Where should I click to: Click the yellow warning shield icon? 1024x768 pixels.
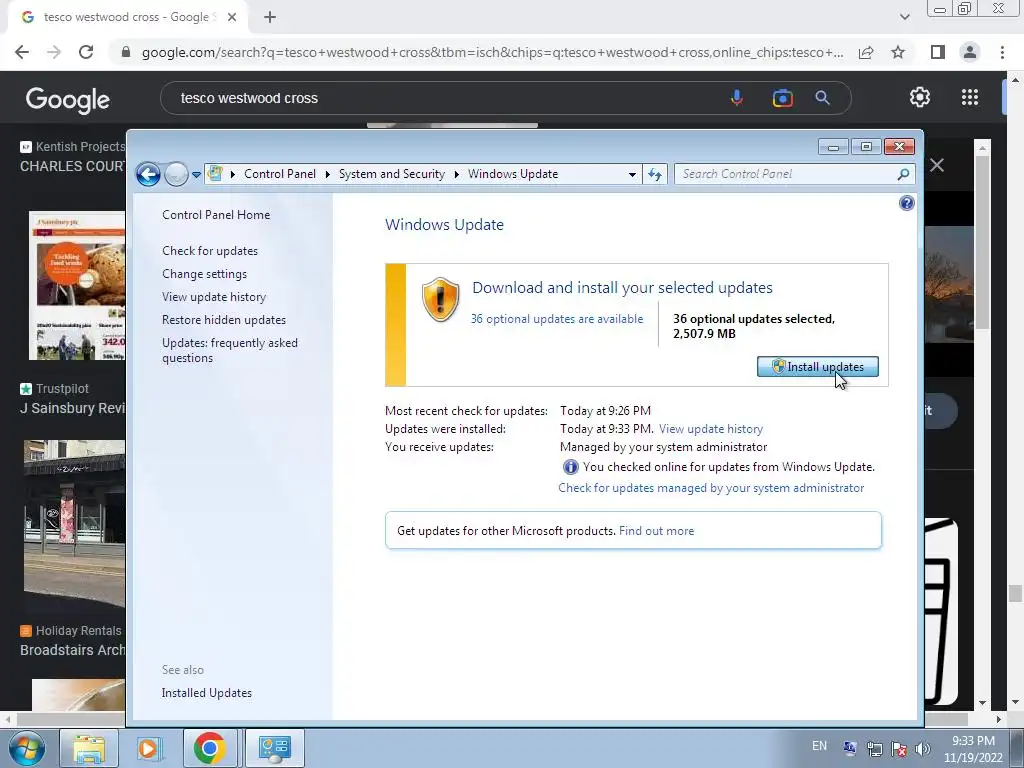pos(440,299)
